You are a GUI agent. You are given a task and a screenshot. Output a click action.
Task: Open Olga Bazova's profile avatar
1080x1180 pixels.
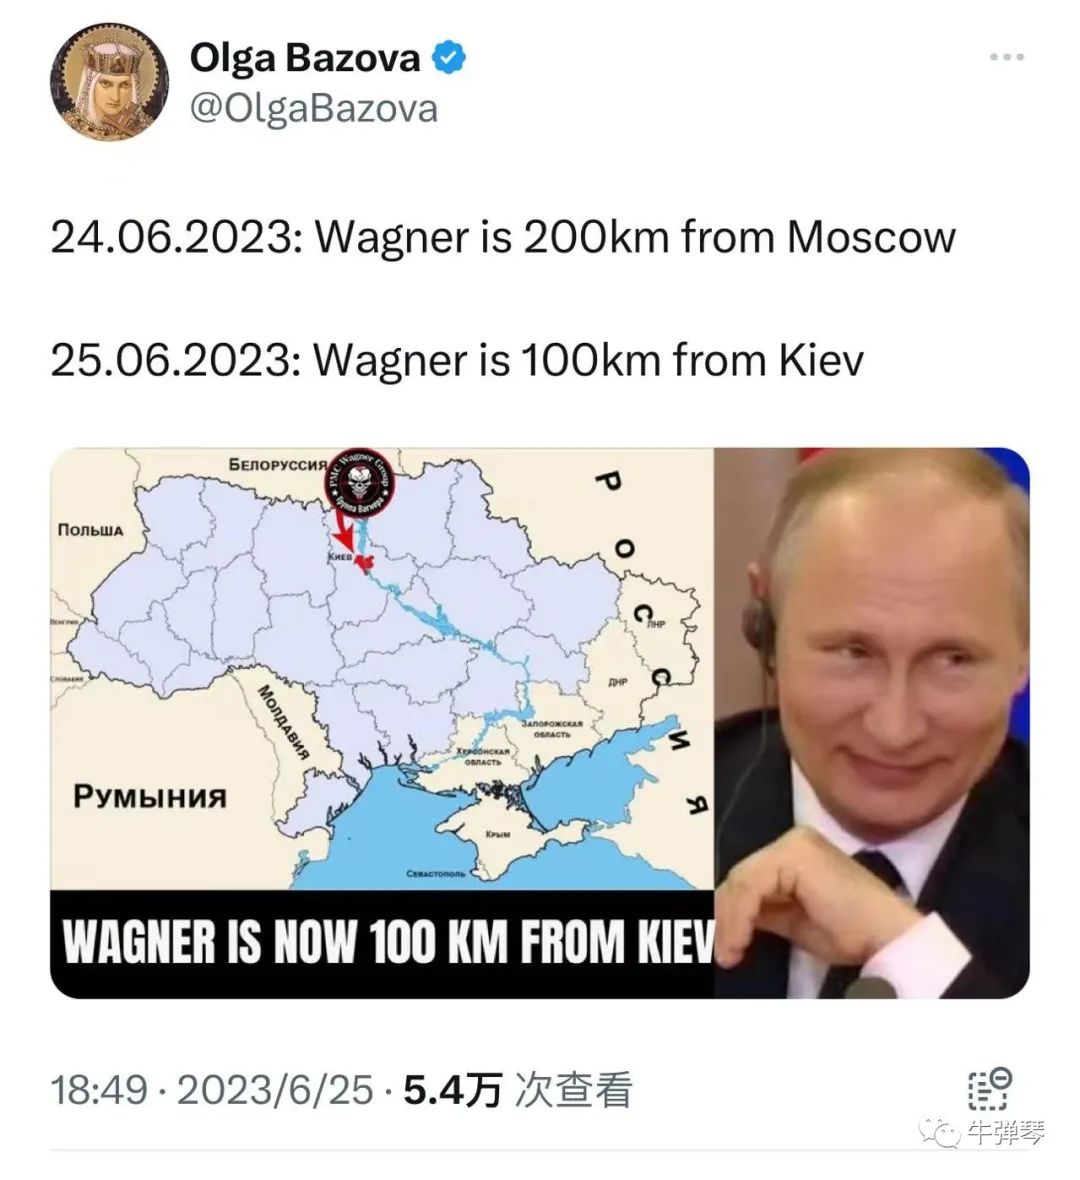tap(109, 83)
